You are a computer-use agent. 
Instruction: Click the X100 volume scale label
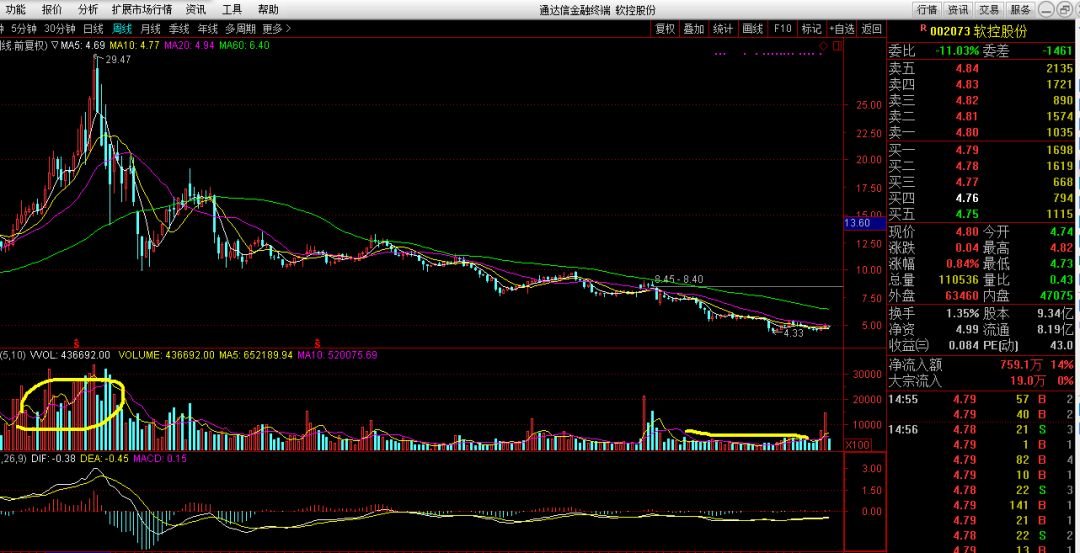tap(858, 445)
